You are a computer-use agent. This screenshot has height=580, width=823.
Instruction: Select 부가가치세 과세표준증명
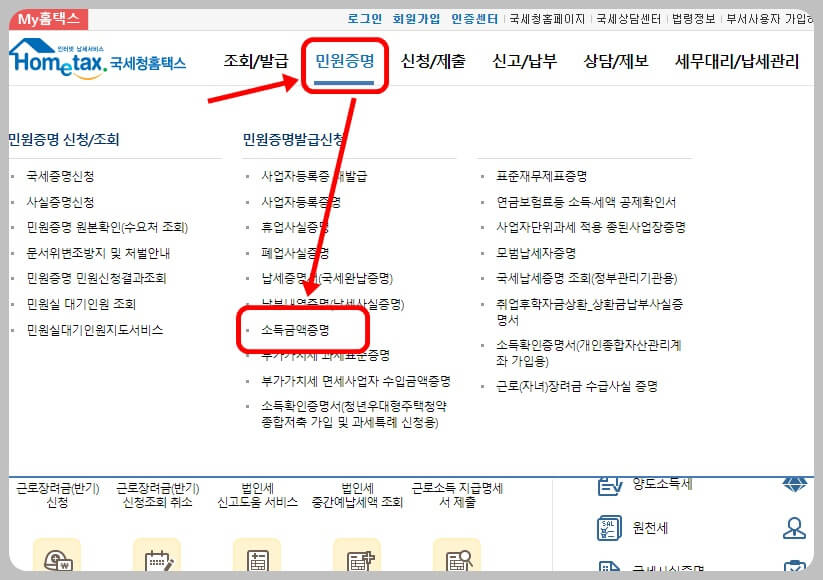(x=325, y=355)
